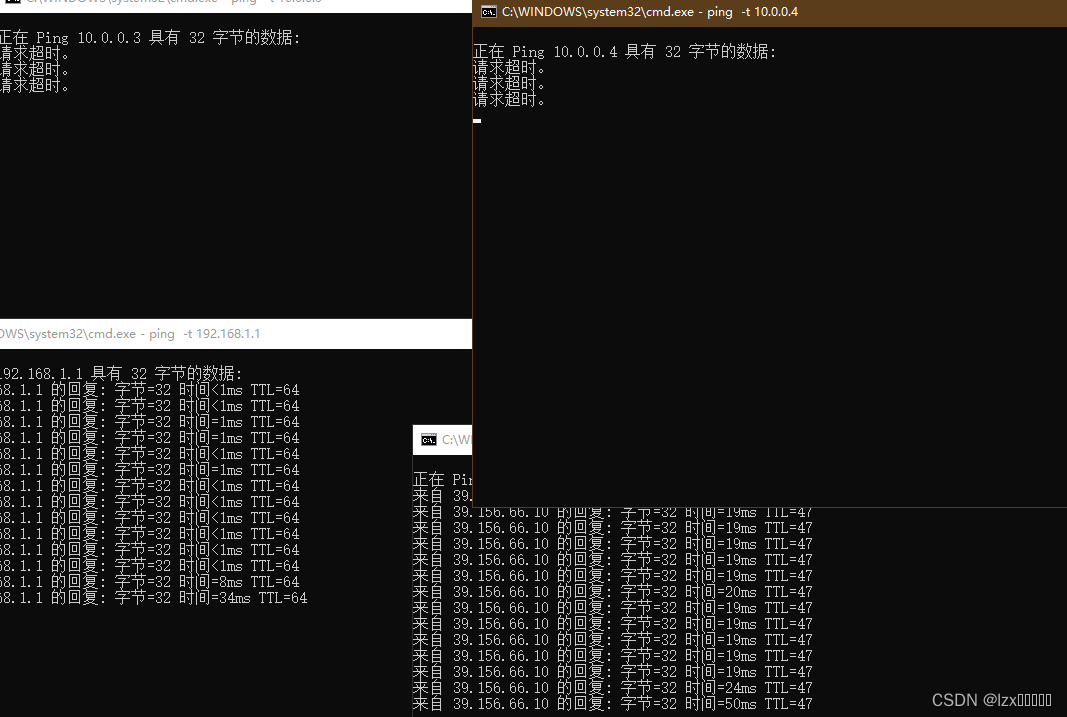The image size is (1067, 717).
Task: Click the cmd icon on the 10.0.0.4 window
Action: [489, 13]
